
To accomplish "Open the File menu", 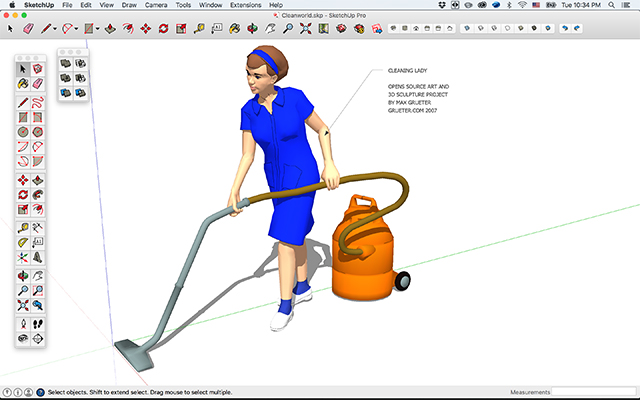I will (67, 5).
